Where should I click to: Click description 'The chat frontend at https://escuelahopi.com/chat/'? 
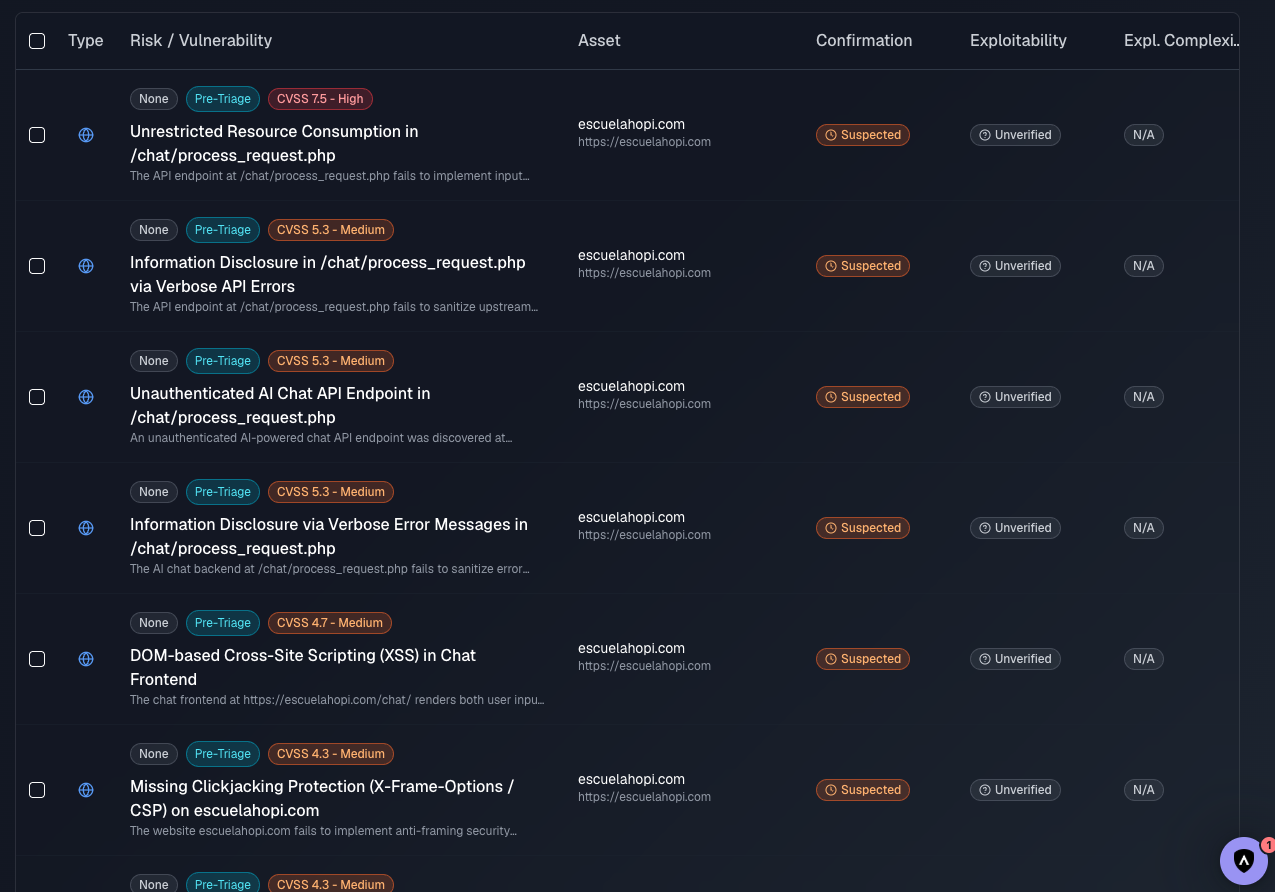337,700
